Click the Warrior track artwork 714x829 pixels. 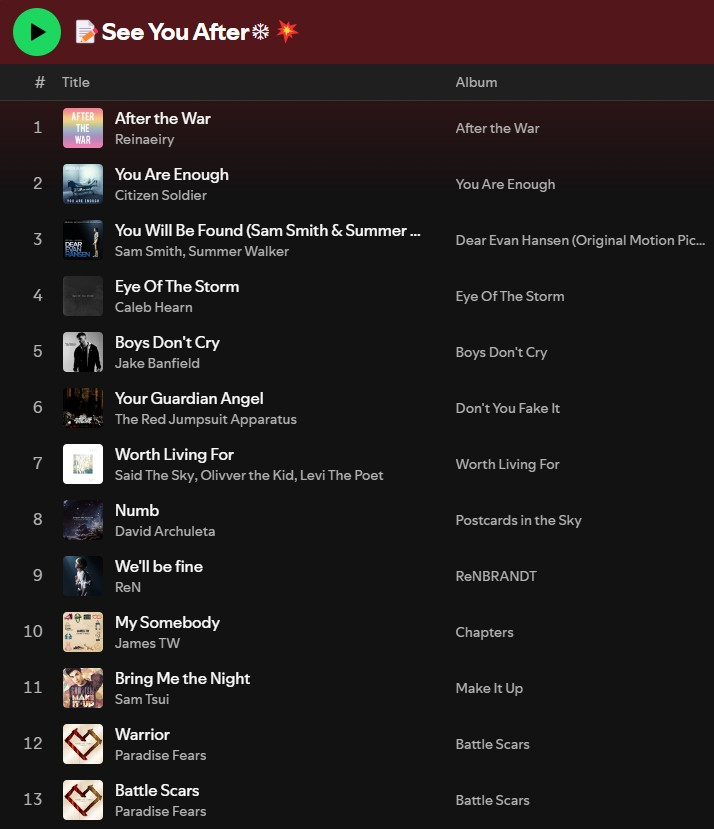(x=83, y=744)
